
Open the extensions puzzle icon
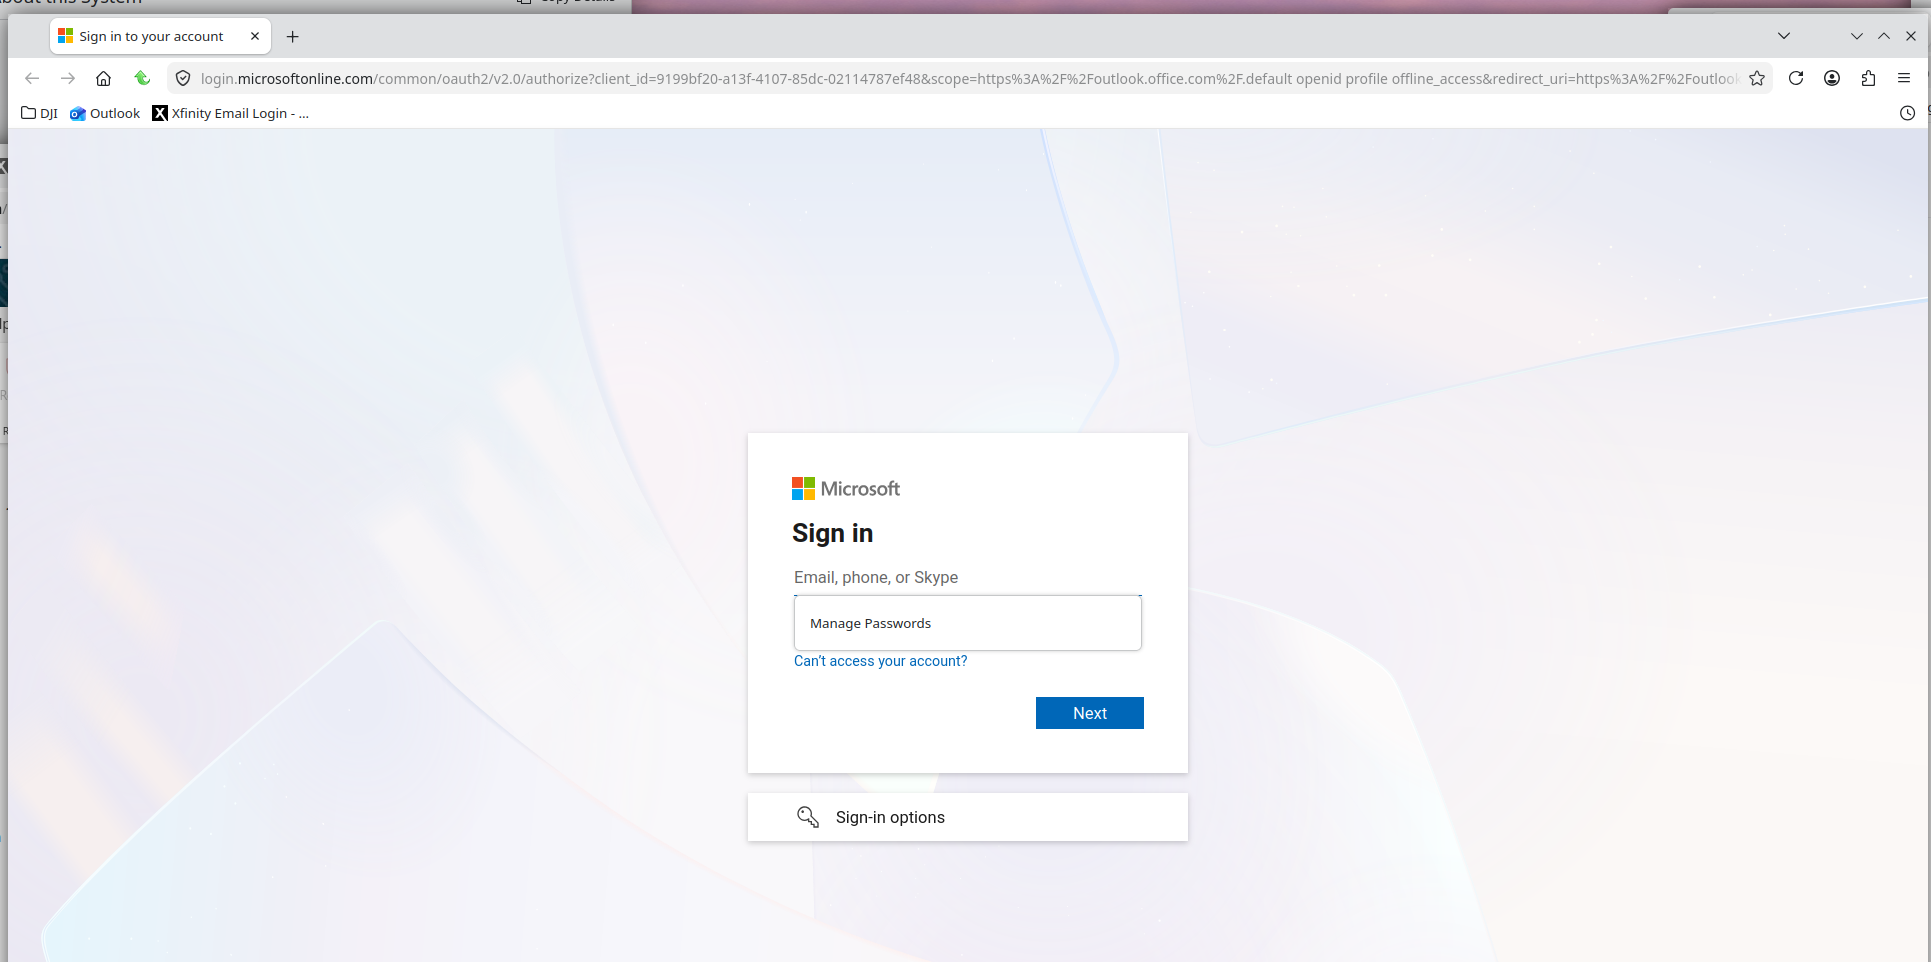pyautogui.click(x=1868, y=78)
